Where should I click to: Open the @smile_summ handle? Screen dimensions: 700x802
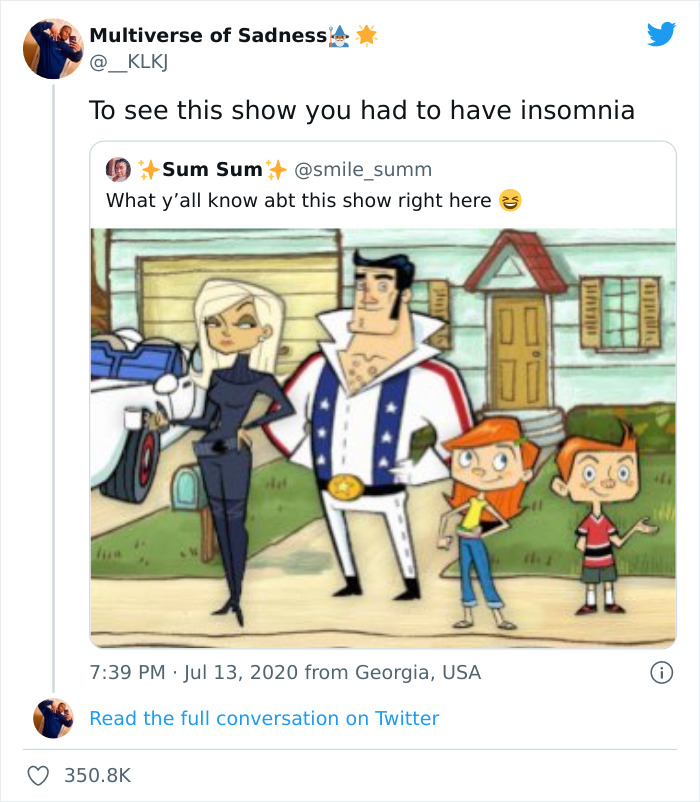pyautogui.click(x=362, y=169)
